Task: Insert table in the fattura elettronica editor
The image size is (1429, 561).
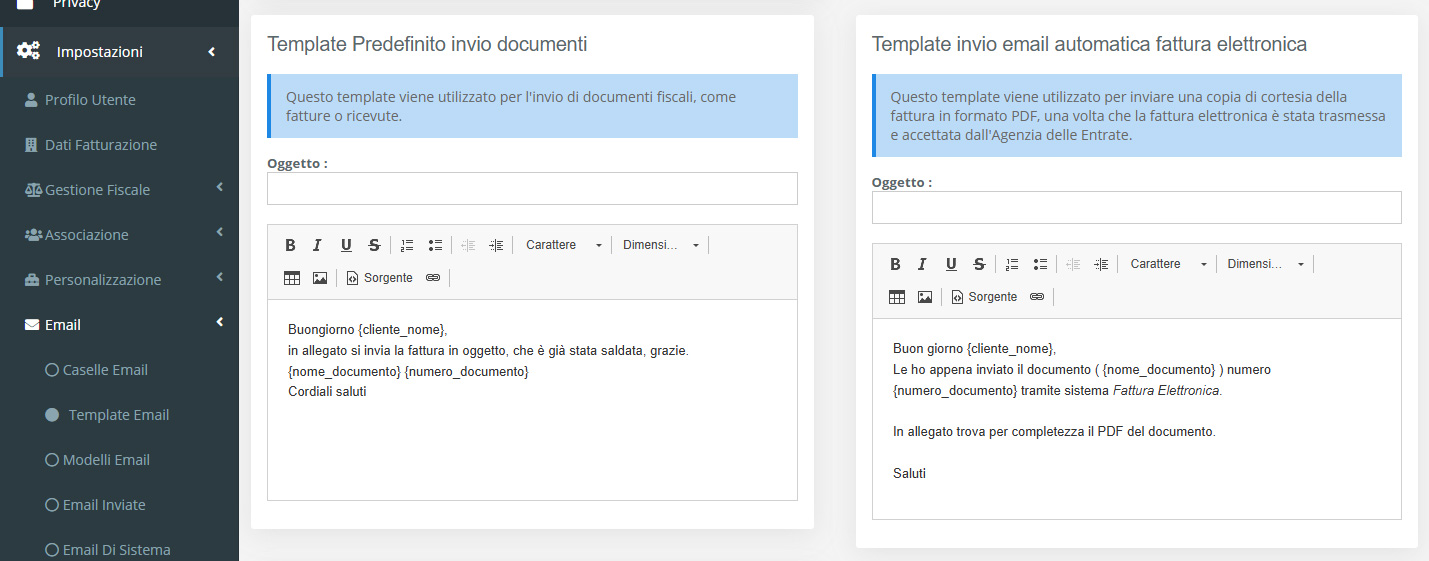Action: coord(897,297)
